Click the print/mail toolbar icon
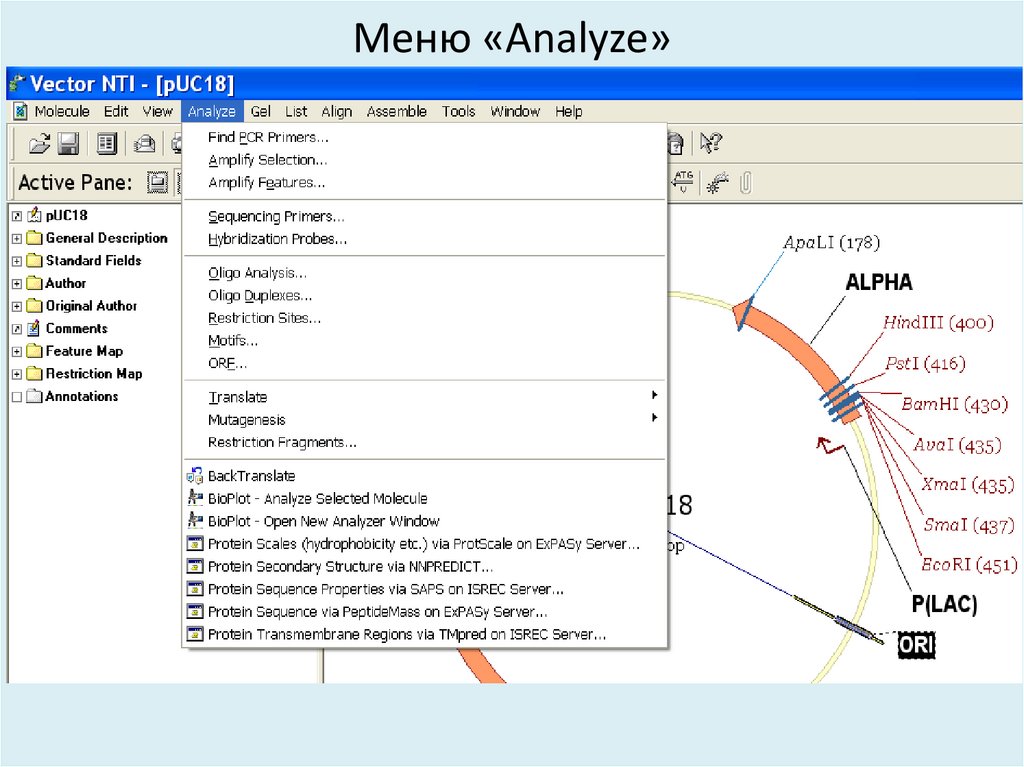 145,143
